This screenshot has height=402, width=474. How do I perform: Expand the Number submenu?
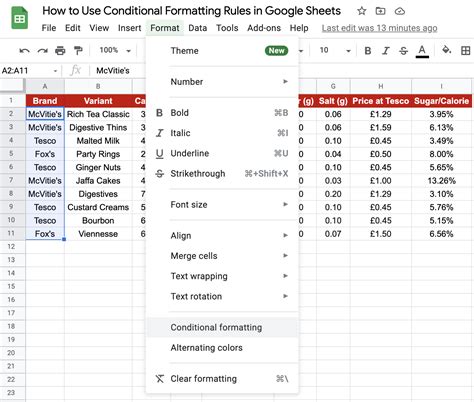coord(222,82)
